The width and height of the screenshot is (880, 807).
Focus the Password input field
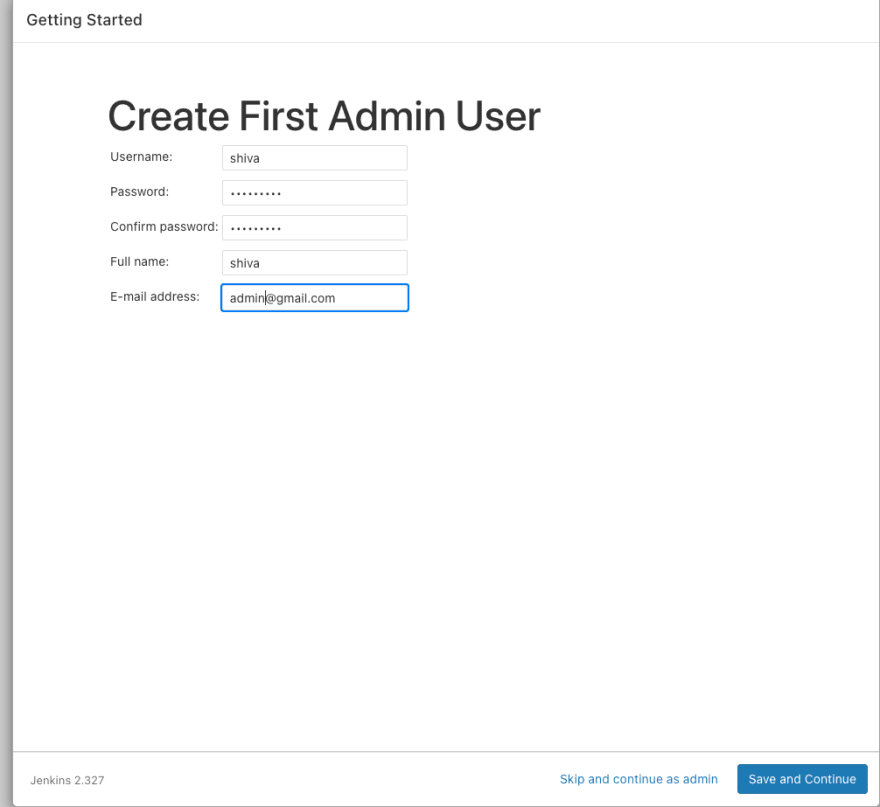(x=314, y=192)
